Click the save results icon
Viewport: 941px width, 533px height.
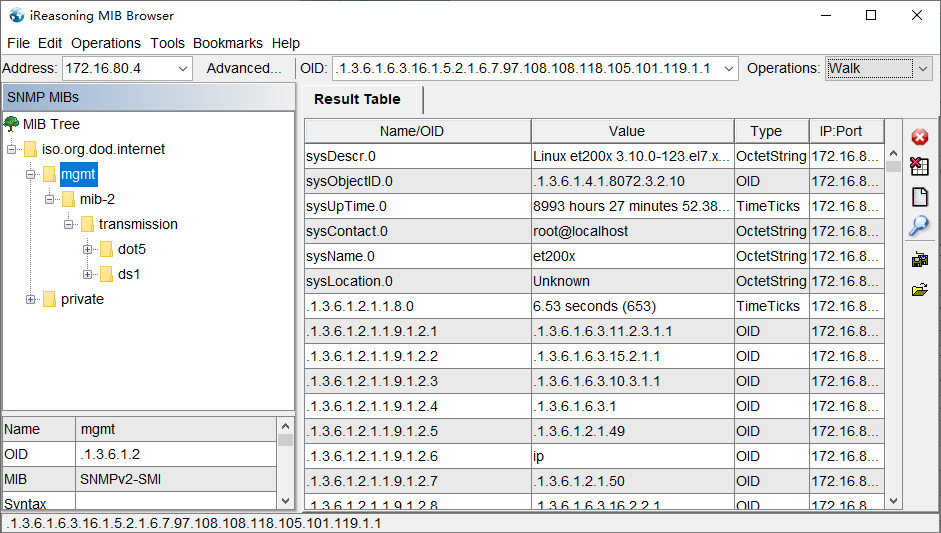(919, 260)
